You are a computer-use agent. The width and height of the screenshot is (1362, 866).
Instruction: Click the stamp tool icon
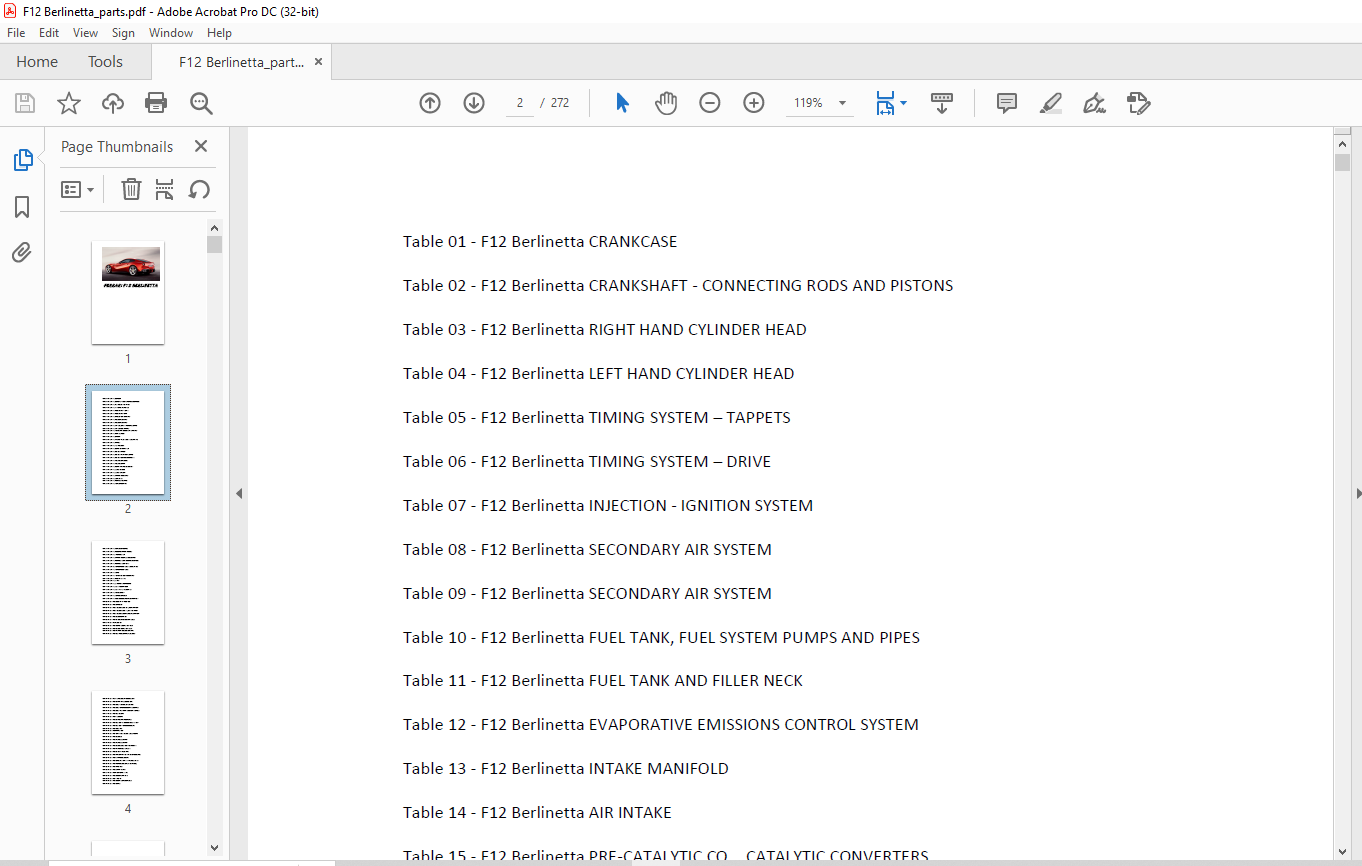[1138, 103]
